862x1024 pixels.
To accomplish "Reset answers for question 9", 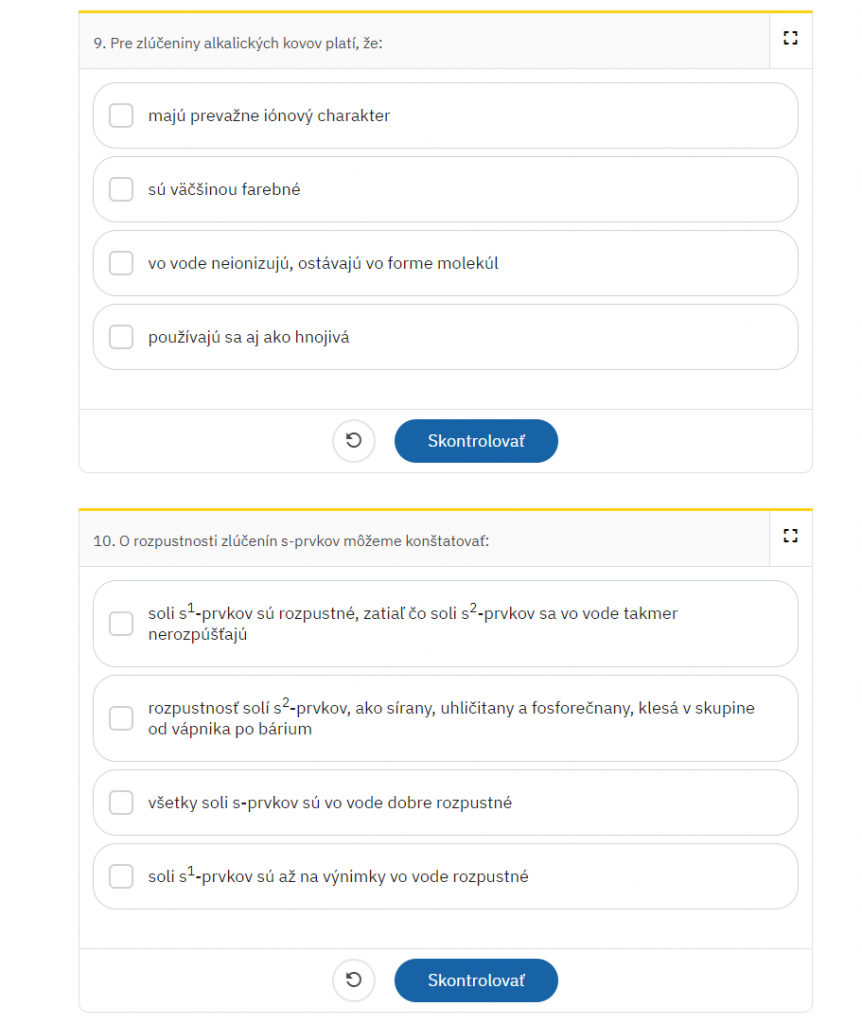I will click(x=353, y=441).
